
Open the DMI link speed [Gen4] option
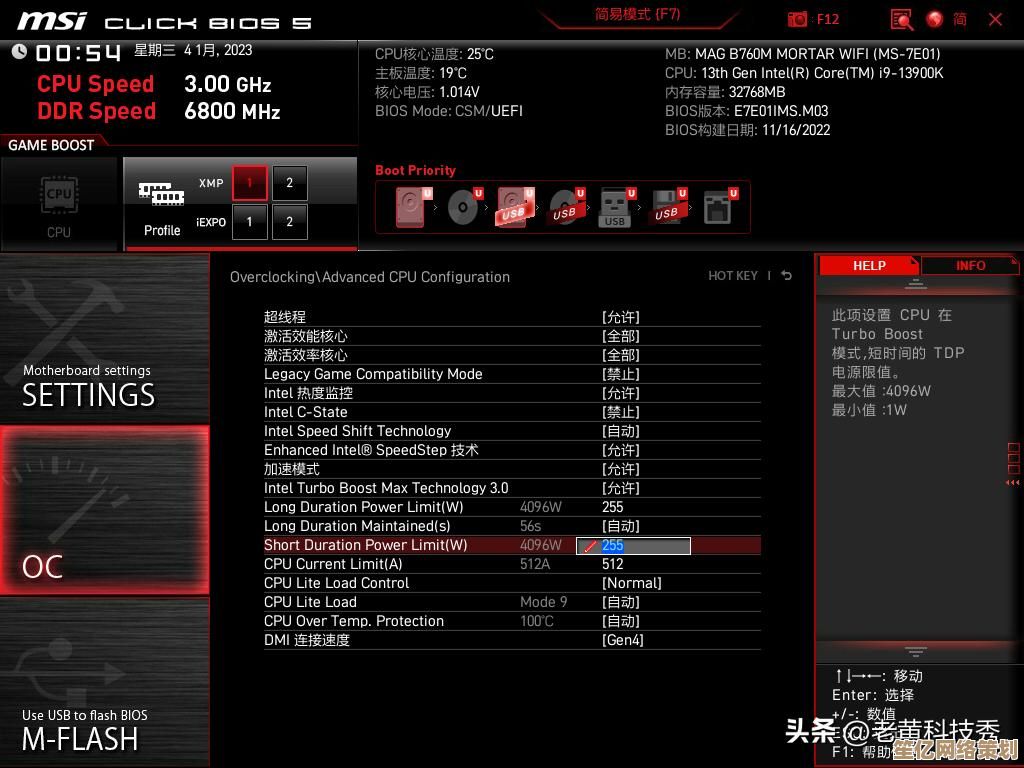pyautogui.click(x=623, y=640)
